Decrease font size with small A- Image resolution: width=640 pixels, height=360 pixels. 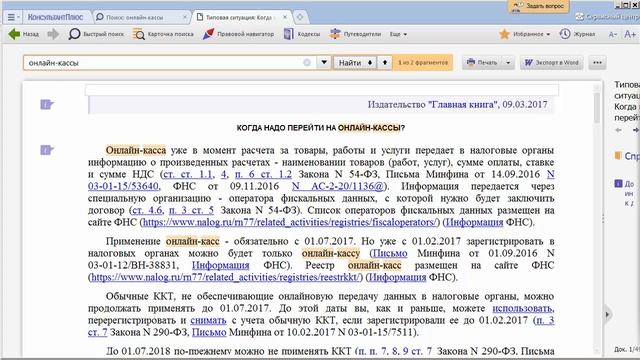pos(612,35)
